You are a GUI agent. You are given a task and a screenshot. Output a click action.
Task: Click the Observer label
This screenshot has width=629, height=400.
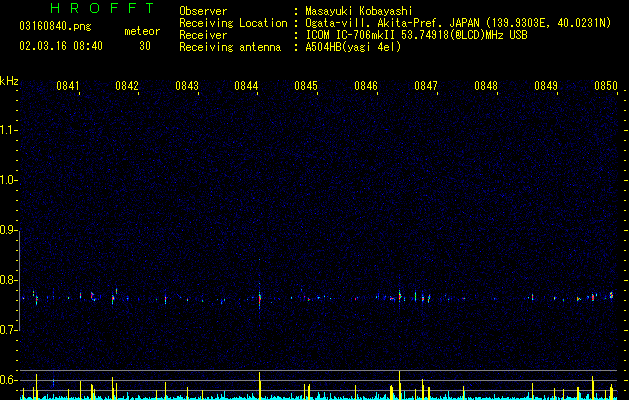pyautogui.click(x=203, y=11)
